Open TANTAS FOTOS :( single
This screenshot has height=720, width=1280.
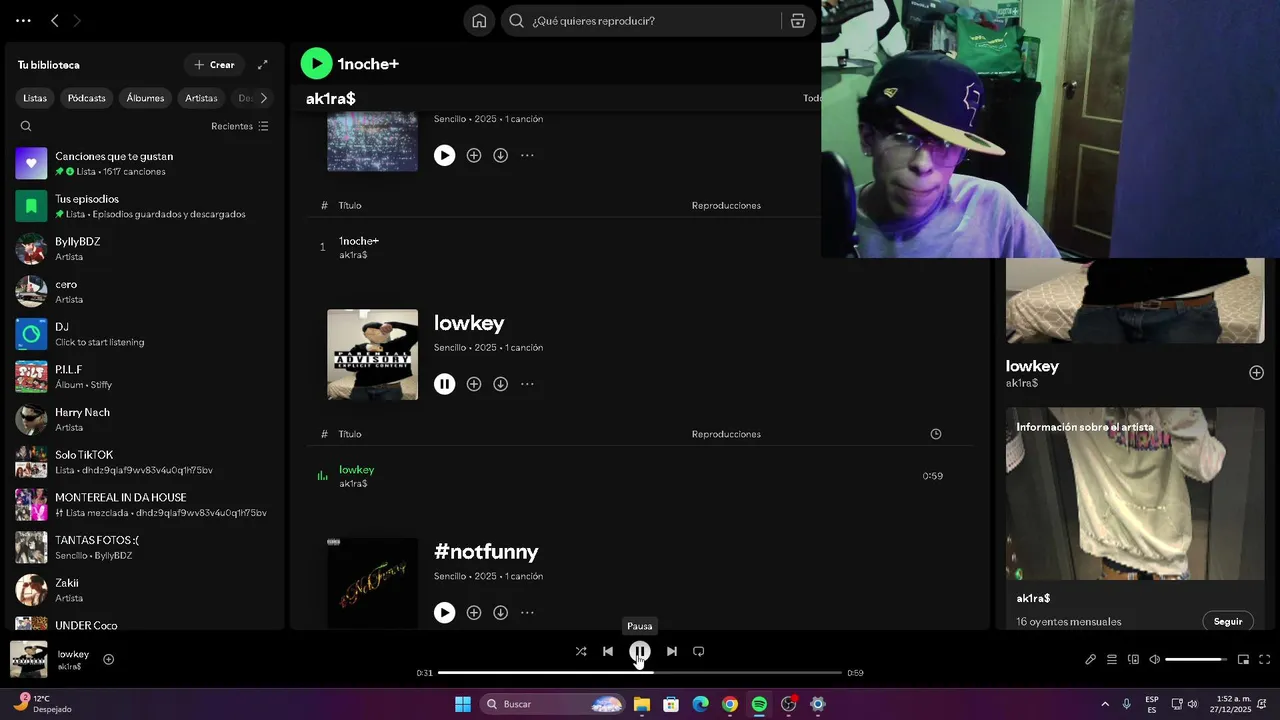point(144,547)
